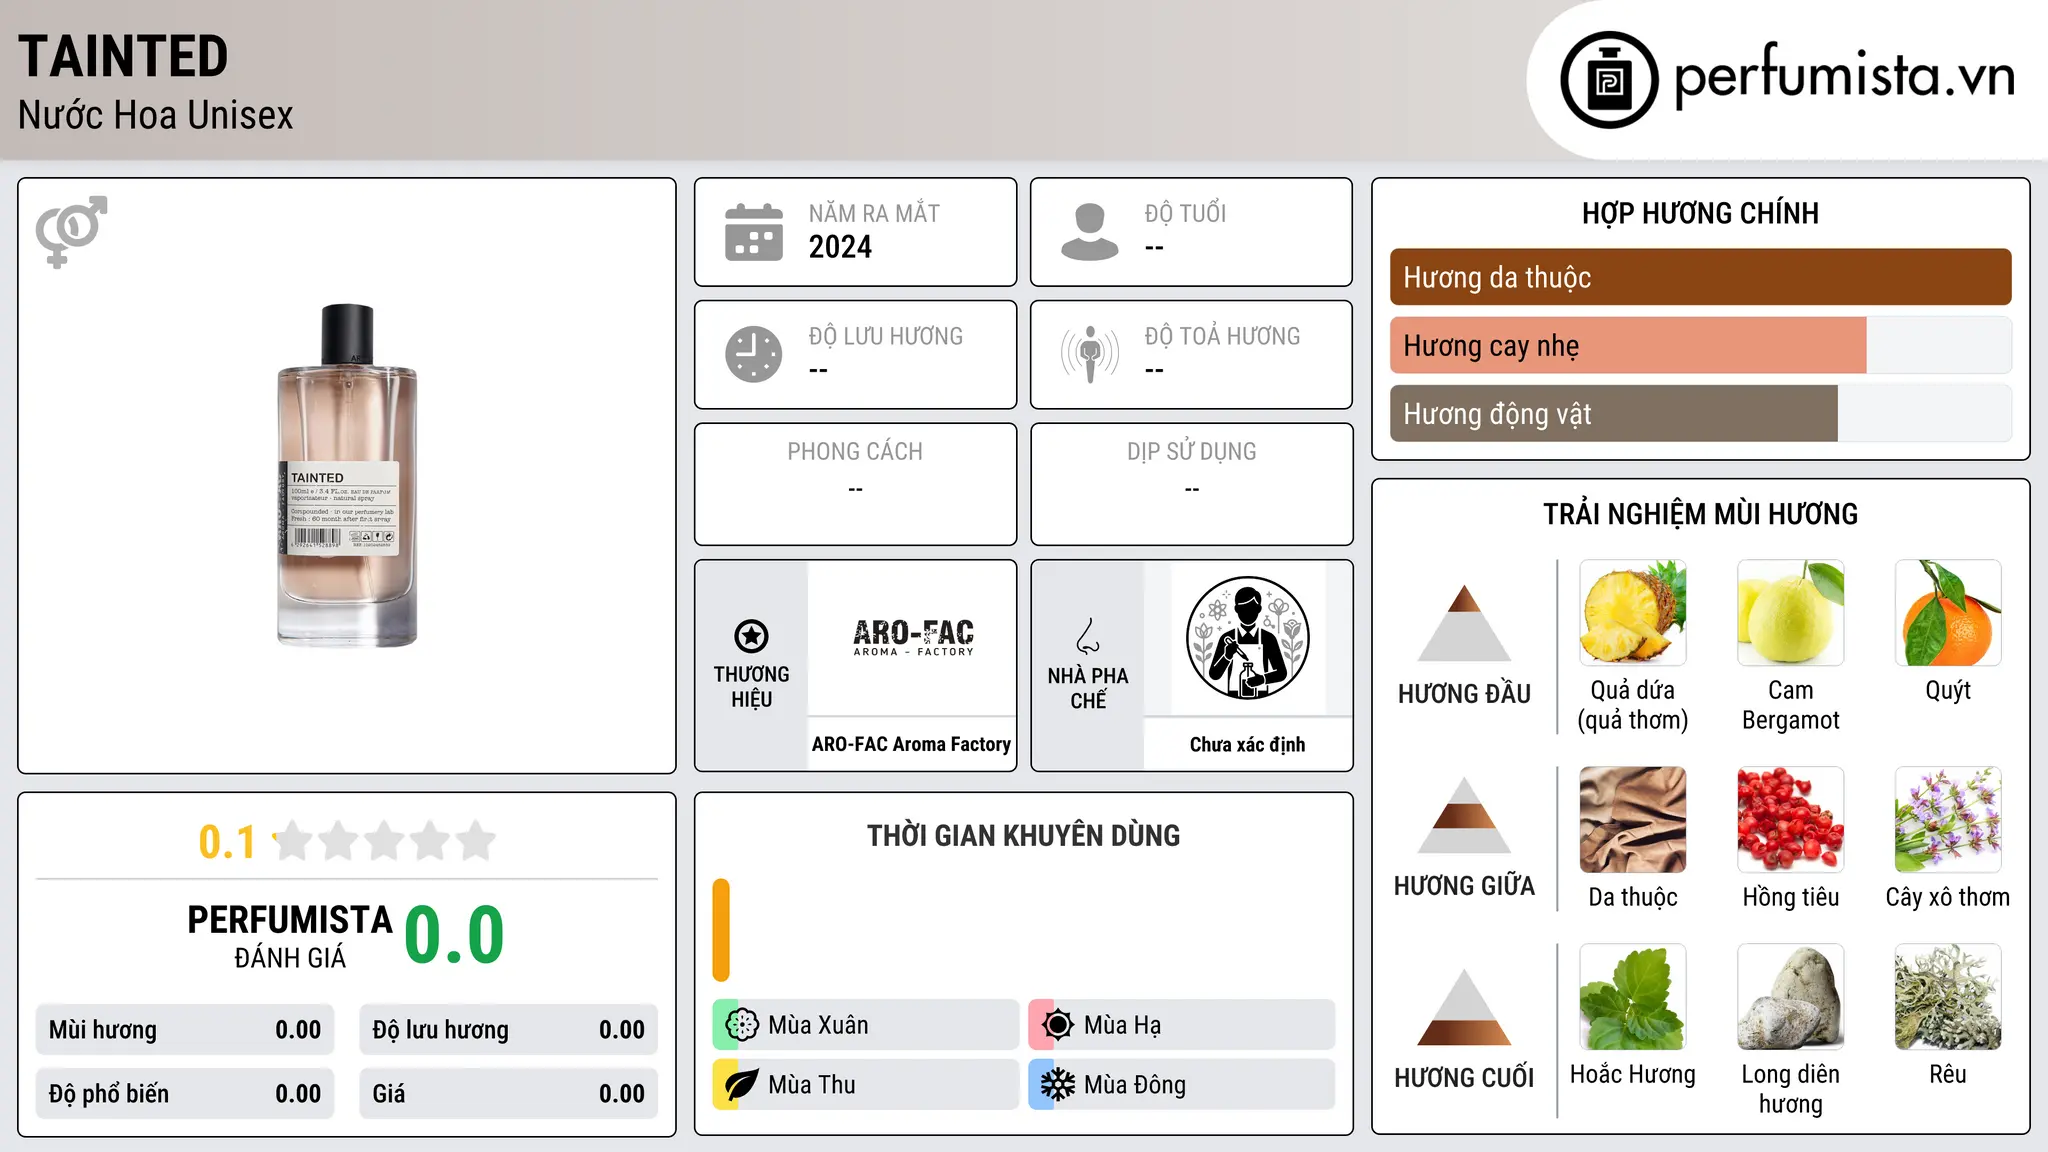Open the Cam Bergamot note image
This screenshot has width=2048, height=1152.
(1791, 613)
